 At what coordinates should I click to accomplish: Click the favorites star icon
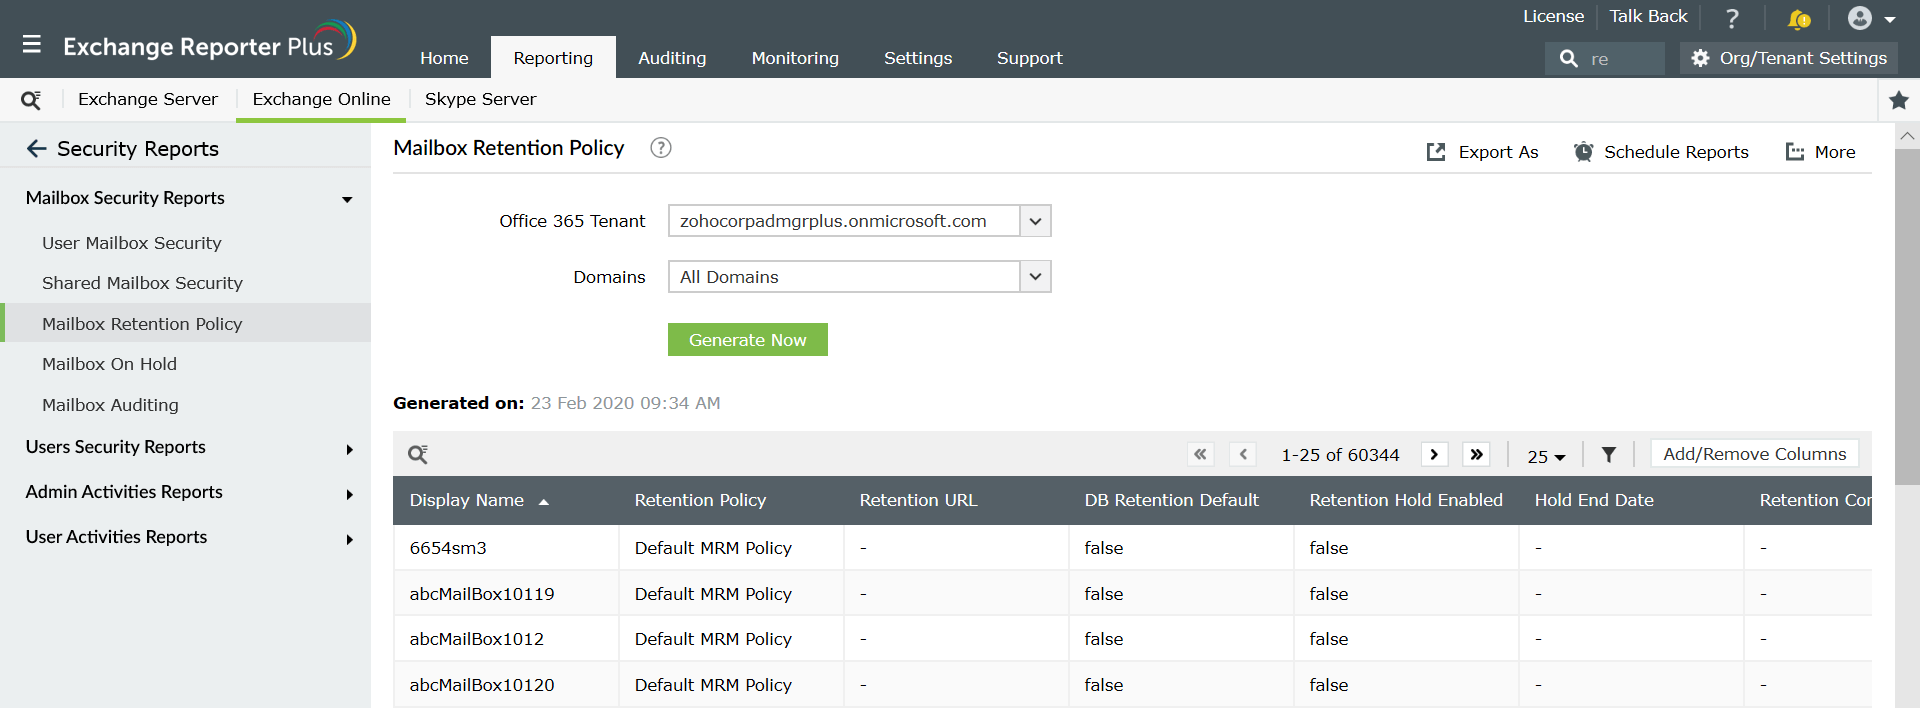[x=1898, y=100]
